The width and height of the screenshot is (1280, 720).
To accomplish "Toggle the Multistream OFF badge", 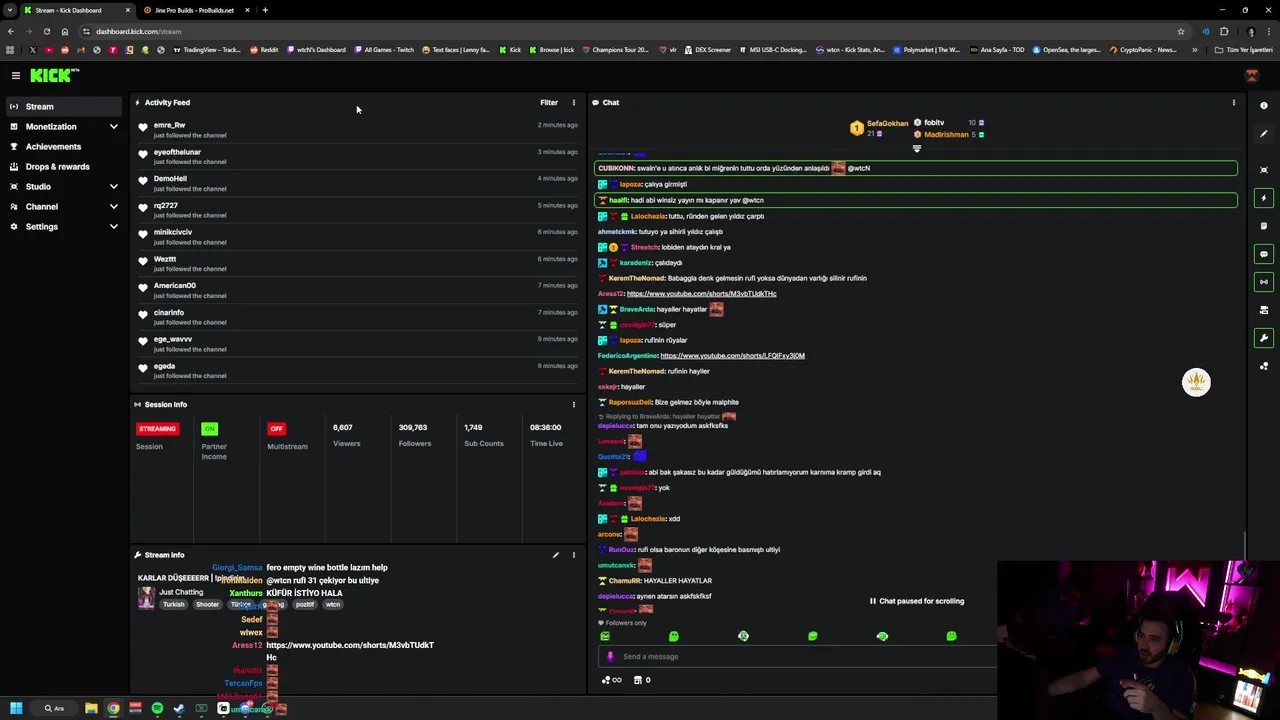I will 276,429.
